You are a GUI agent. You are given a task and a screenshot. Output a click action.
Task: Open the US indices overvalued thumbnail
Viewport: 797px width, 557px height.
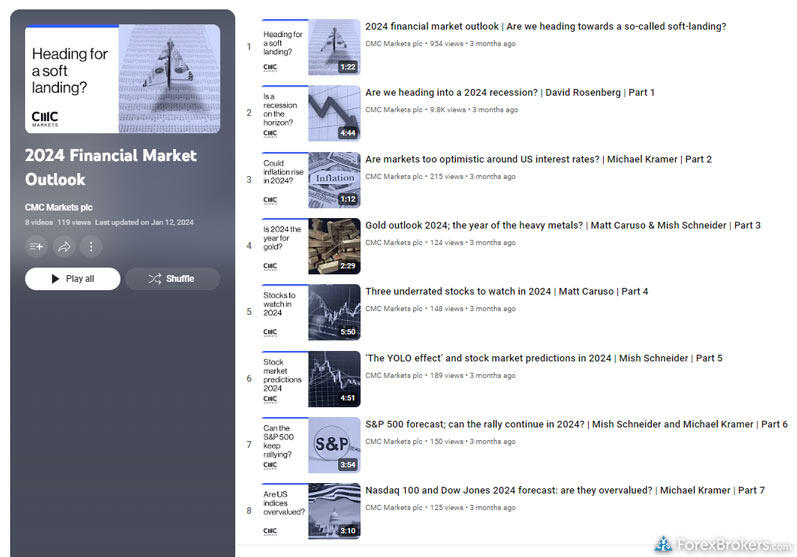pyautogui.click(x=310, y=511)
